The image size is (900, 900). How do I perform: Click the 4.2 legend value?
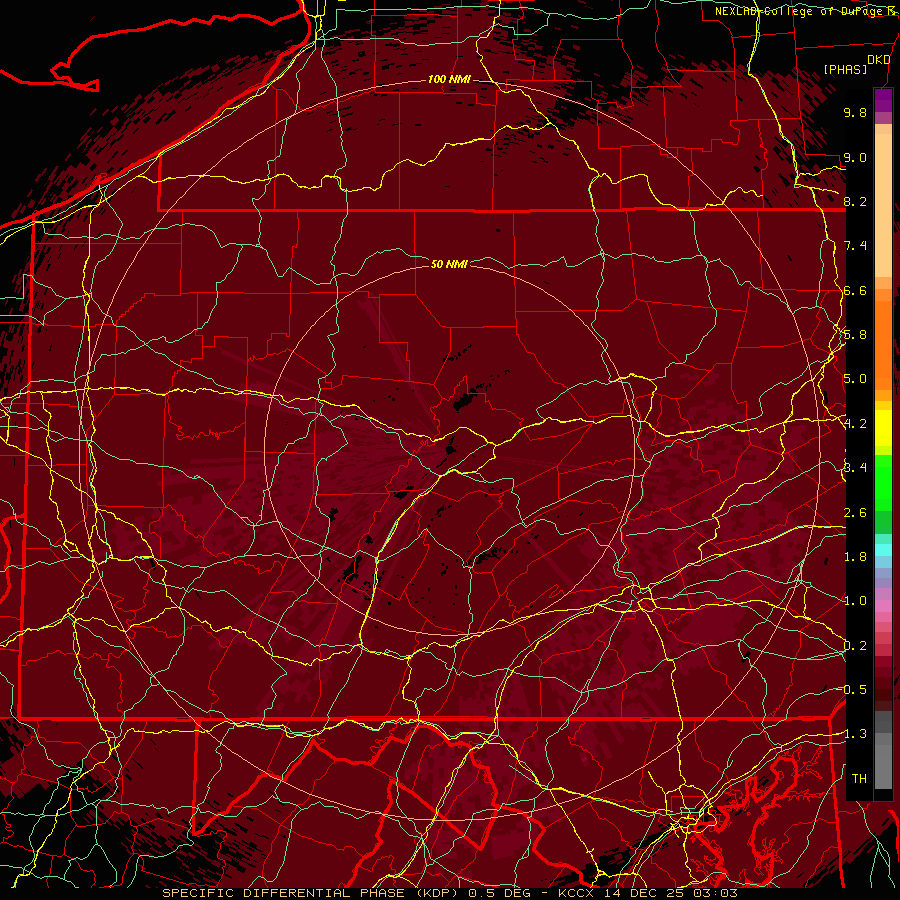coord(855,424)
